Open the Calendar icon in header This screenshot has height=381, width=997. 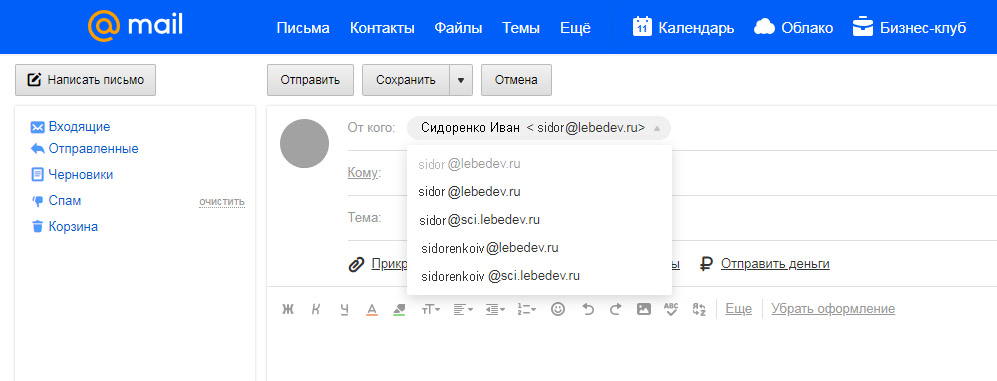pos(642,27)
